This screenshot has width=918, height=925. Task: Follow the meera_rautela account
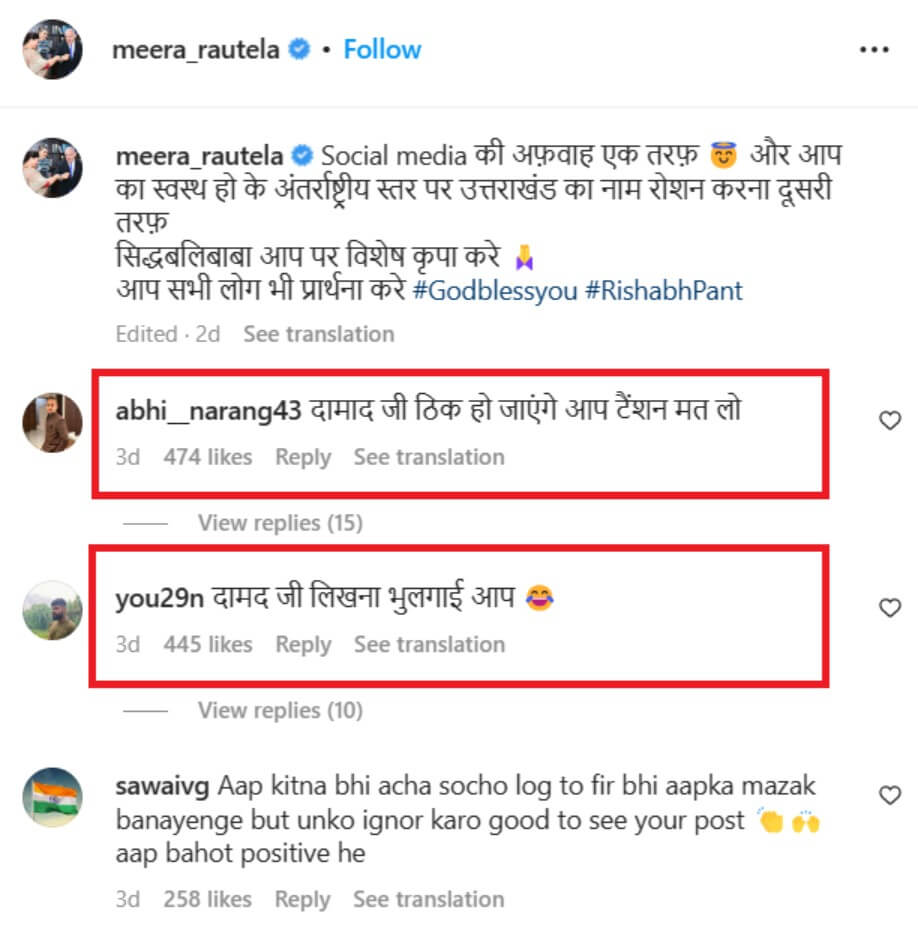[x=382, y=49]
